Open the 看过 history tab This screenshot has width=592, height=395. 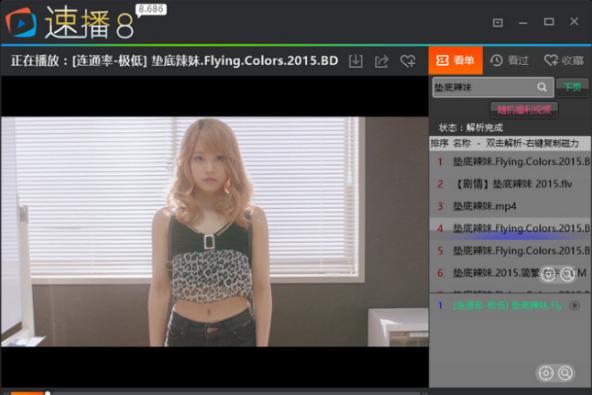[509, 60]
